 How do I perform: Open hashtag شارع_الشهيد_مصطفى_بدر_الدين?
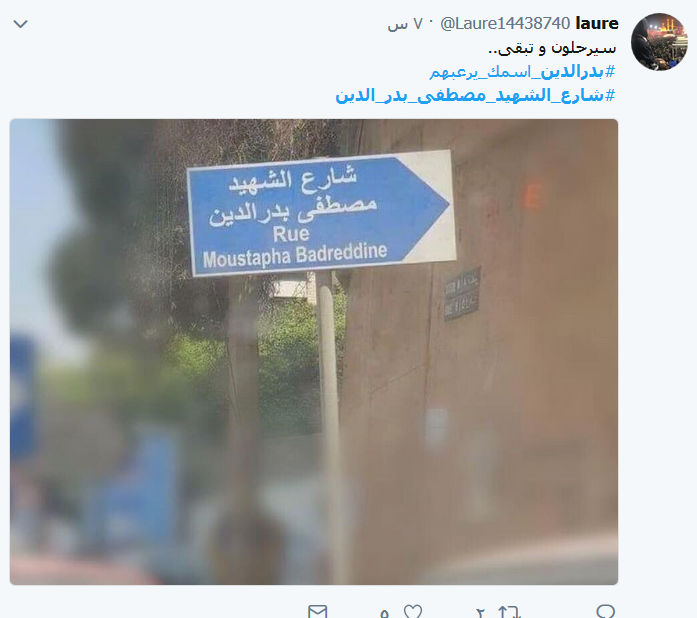[x=476, y=95]
